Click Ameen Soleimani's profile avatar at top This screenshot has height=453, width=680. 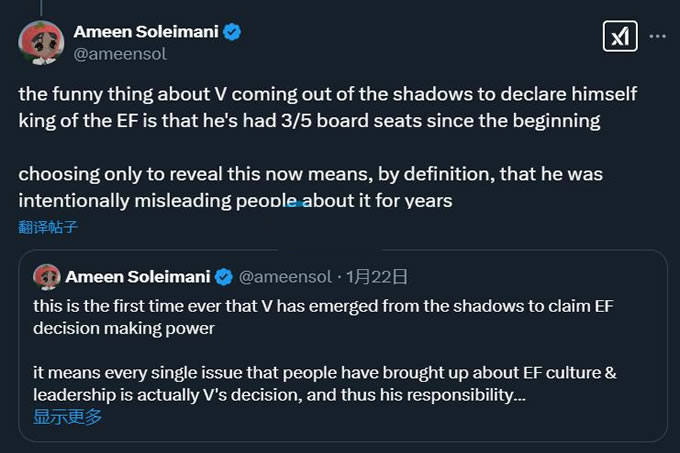[40, 42]
